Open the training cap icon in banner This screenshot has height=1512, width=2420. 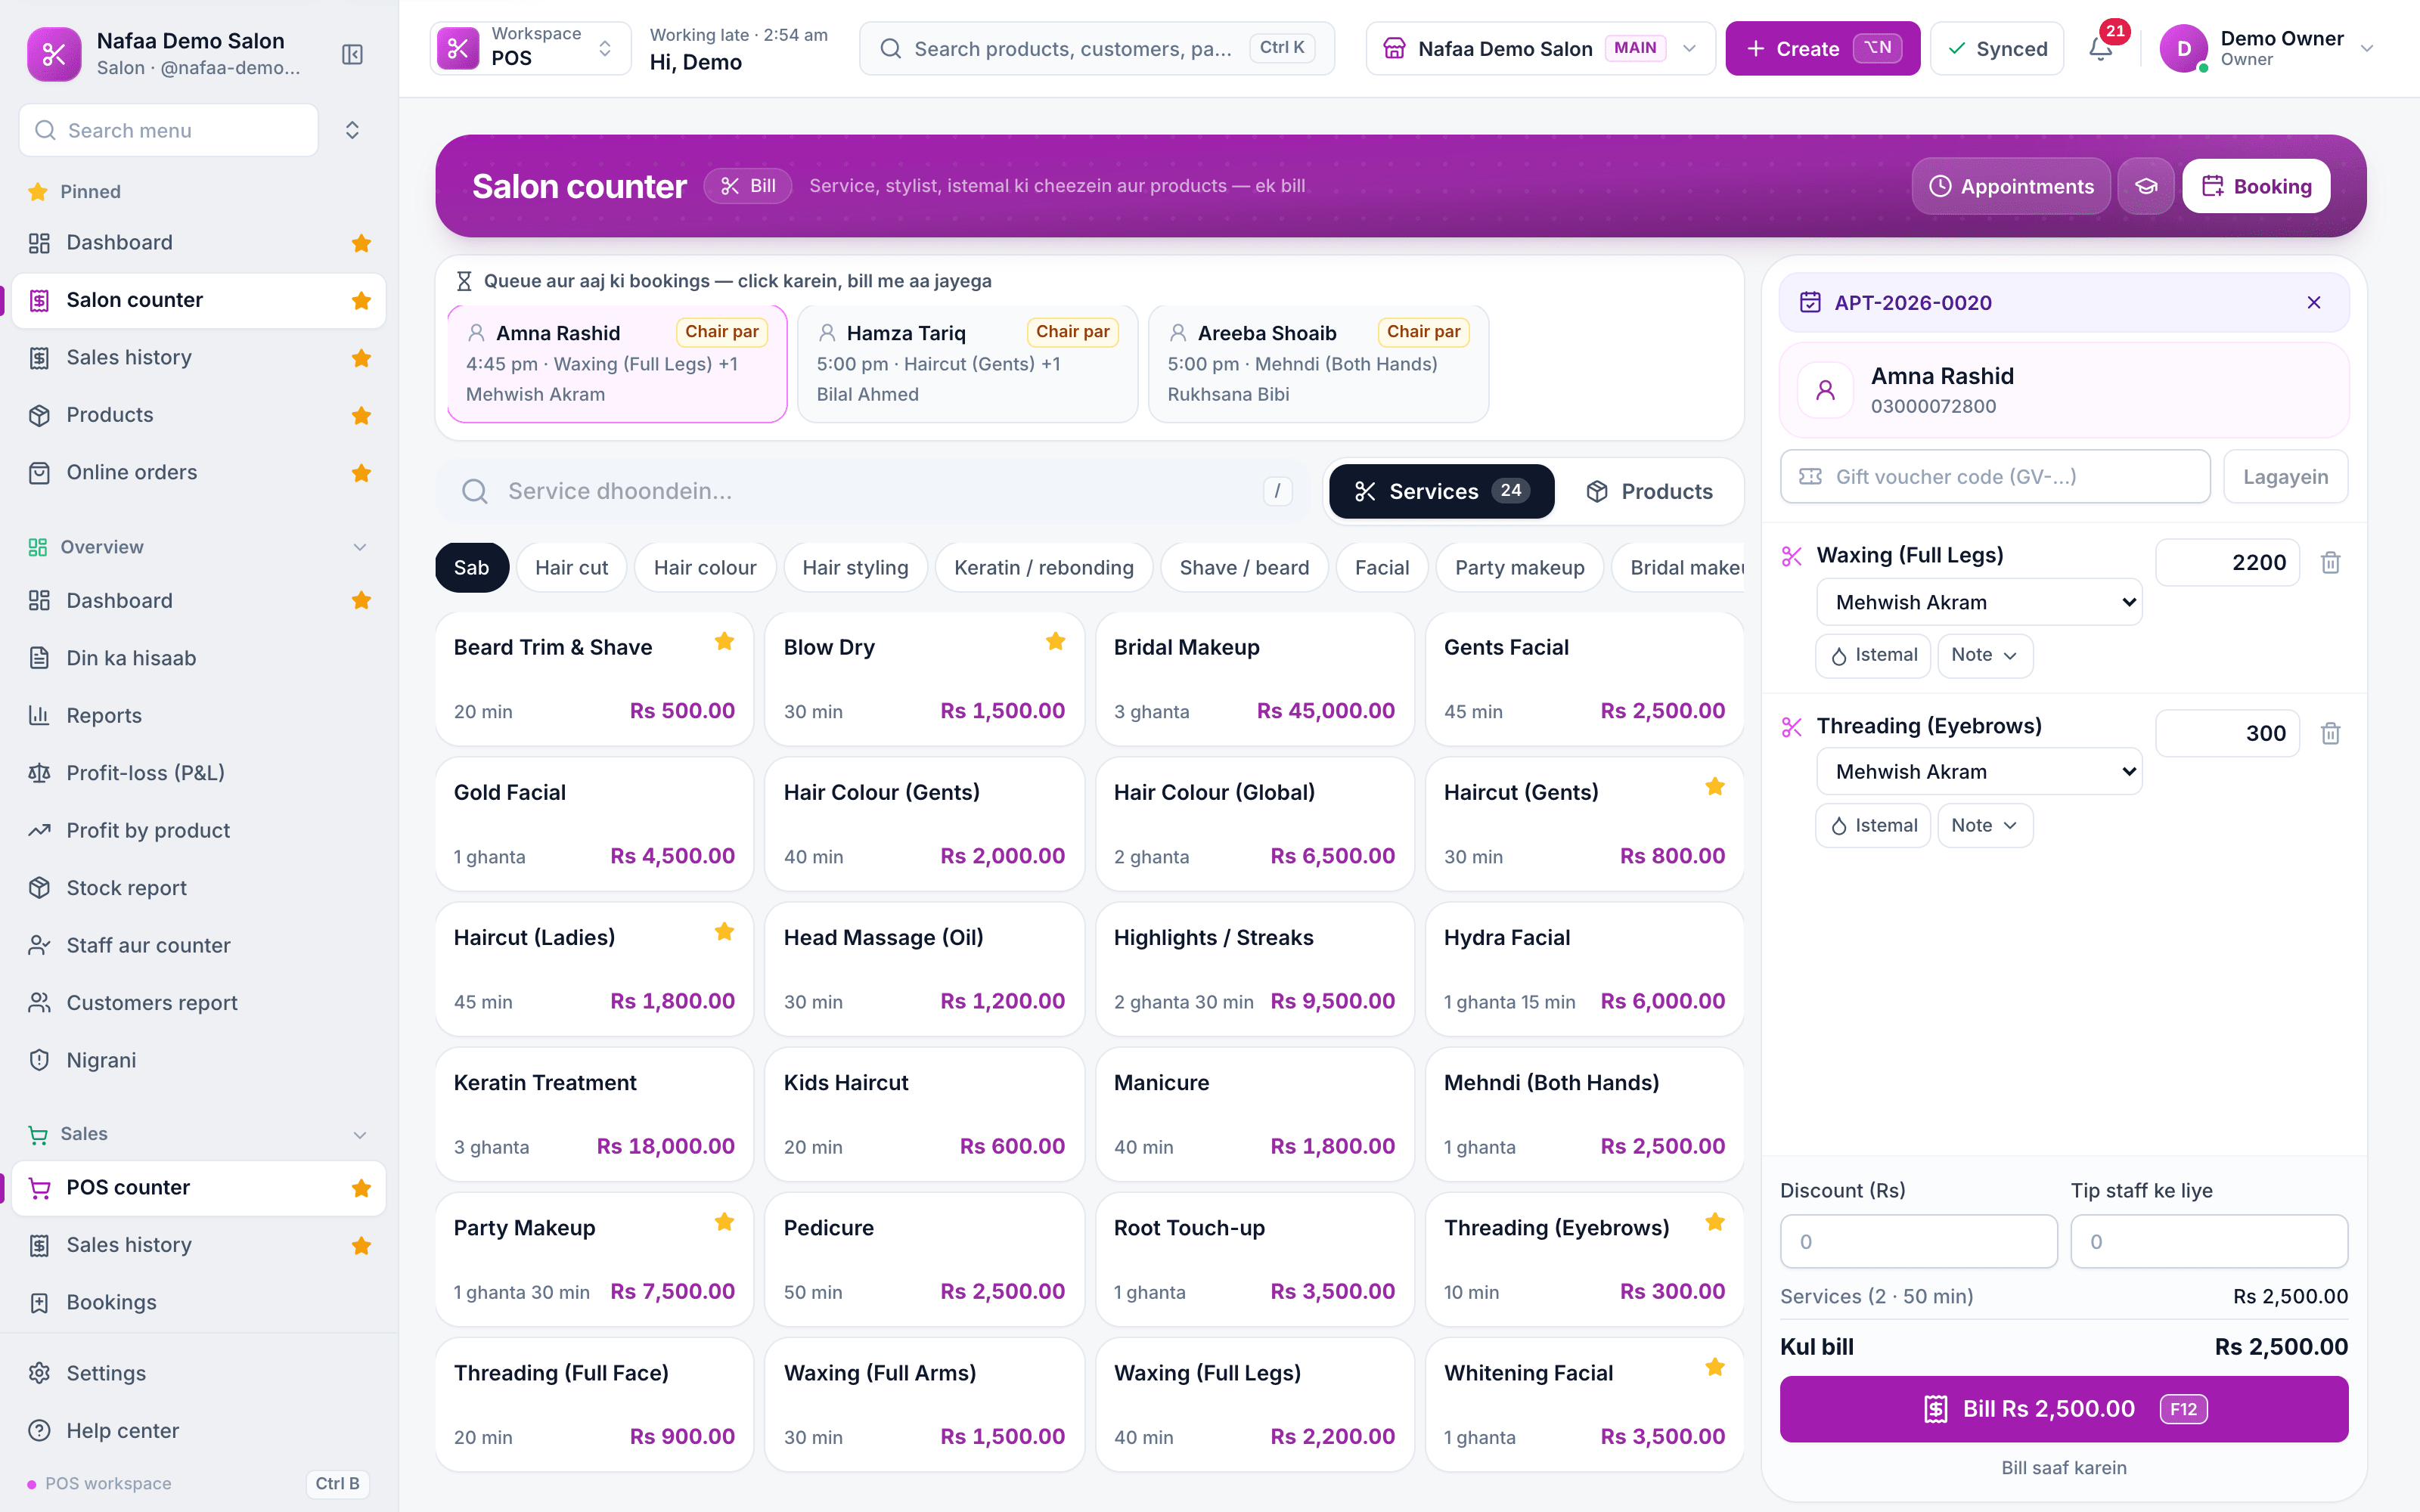click(2146, 186)
